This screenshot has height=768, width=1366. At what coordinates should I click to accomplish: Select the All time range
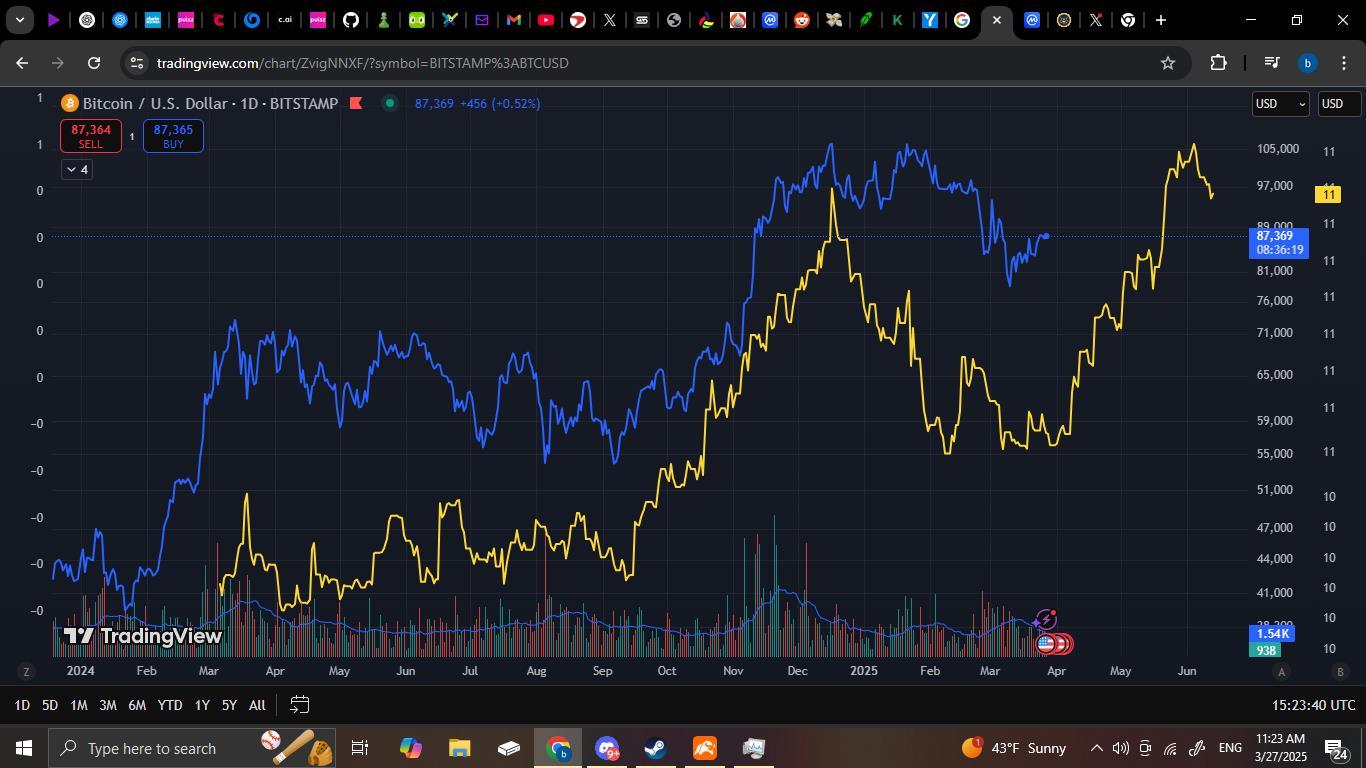pyautogui.click(x=257, y=705)
